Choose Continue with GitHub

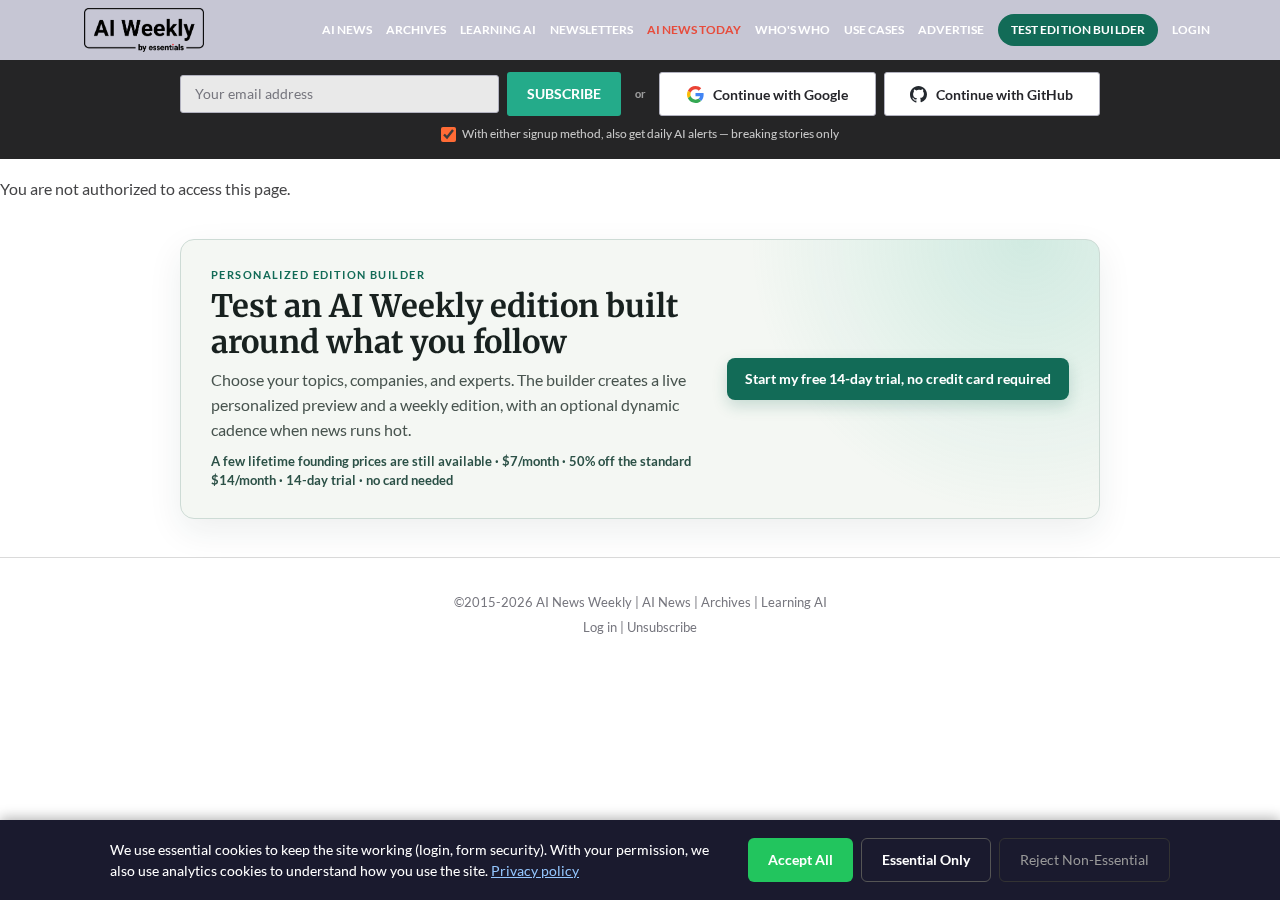992,94
